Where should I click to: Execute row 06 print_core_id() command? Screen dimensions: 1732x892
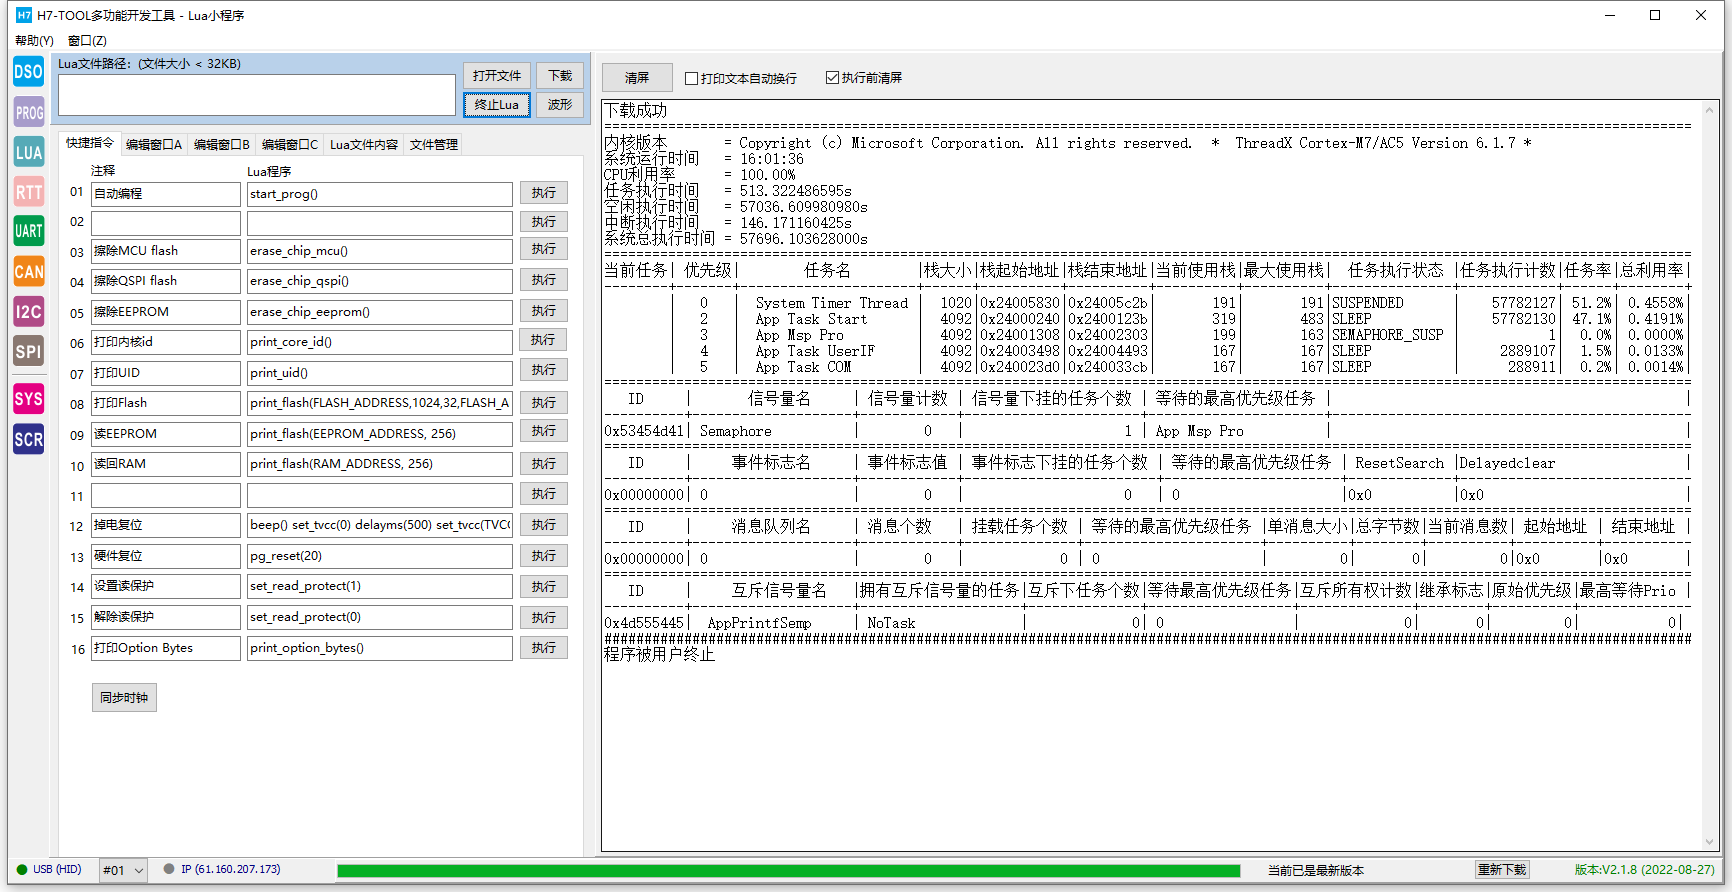coord(544,340)
